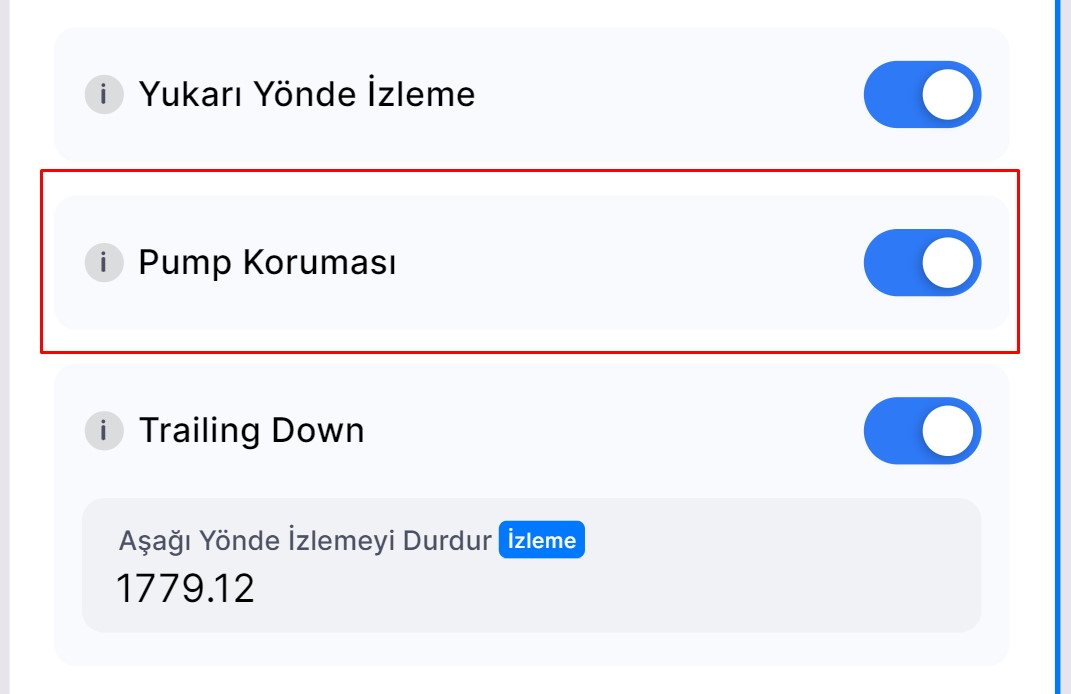This screenshot has height=694, width=1071.
Task: Click blank area right of 1779.12 value
Action: click(x=620, y=590)
